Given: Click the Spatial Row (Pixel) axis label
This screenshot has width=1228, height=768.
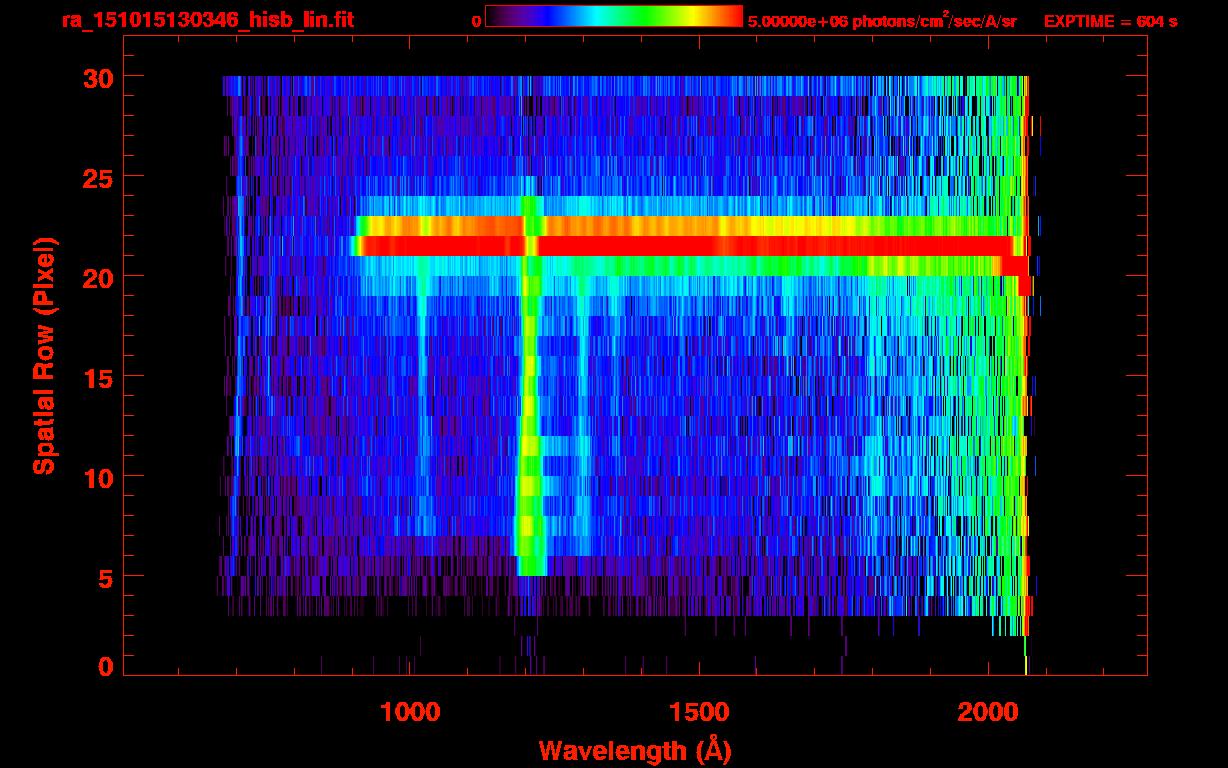Looking at the screenshot, I should click(x=44, y=355).
